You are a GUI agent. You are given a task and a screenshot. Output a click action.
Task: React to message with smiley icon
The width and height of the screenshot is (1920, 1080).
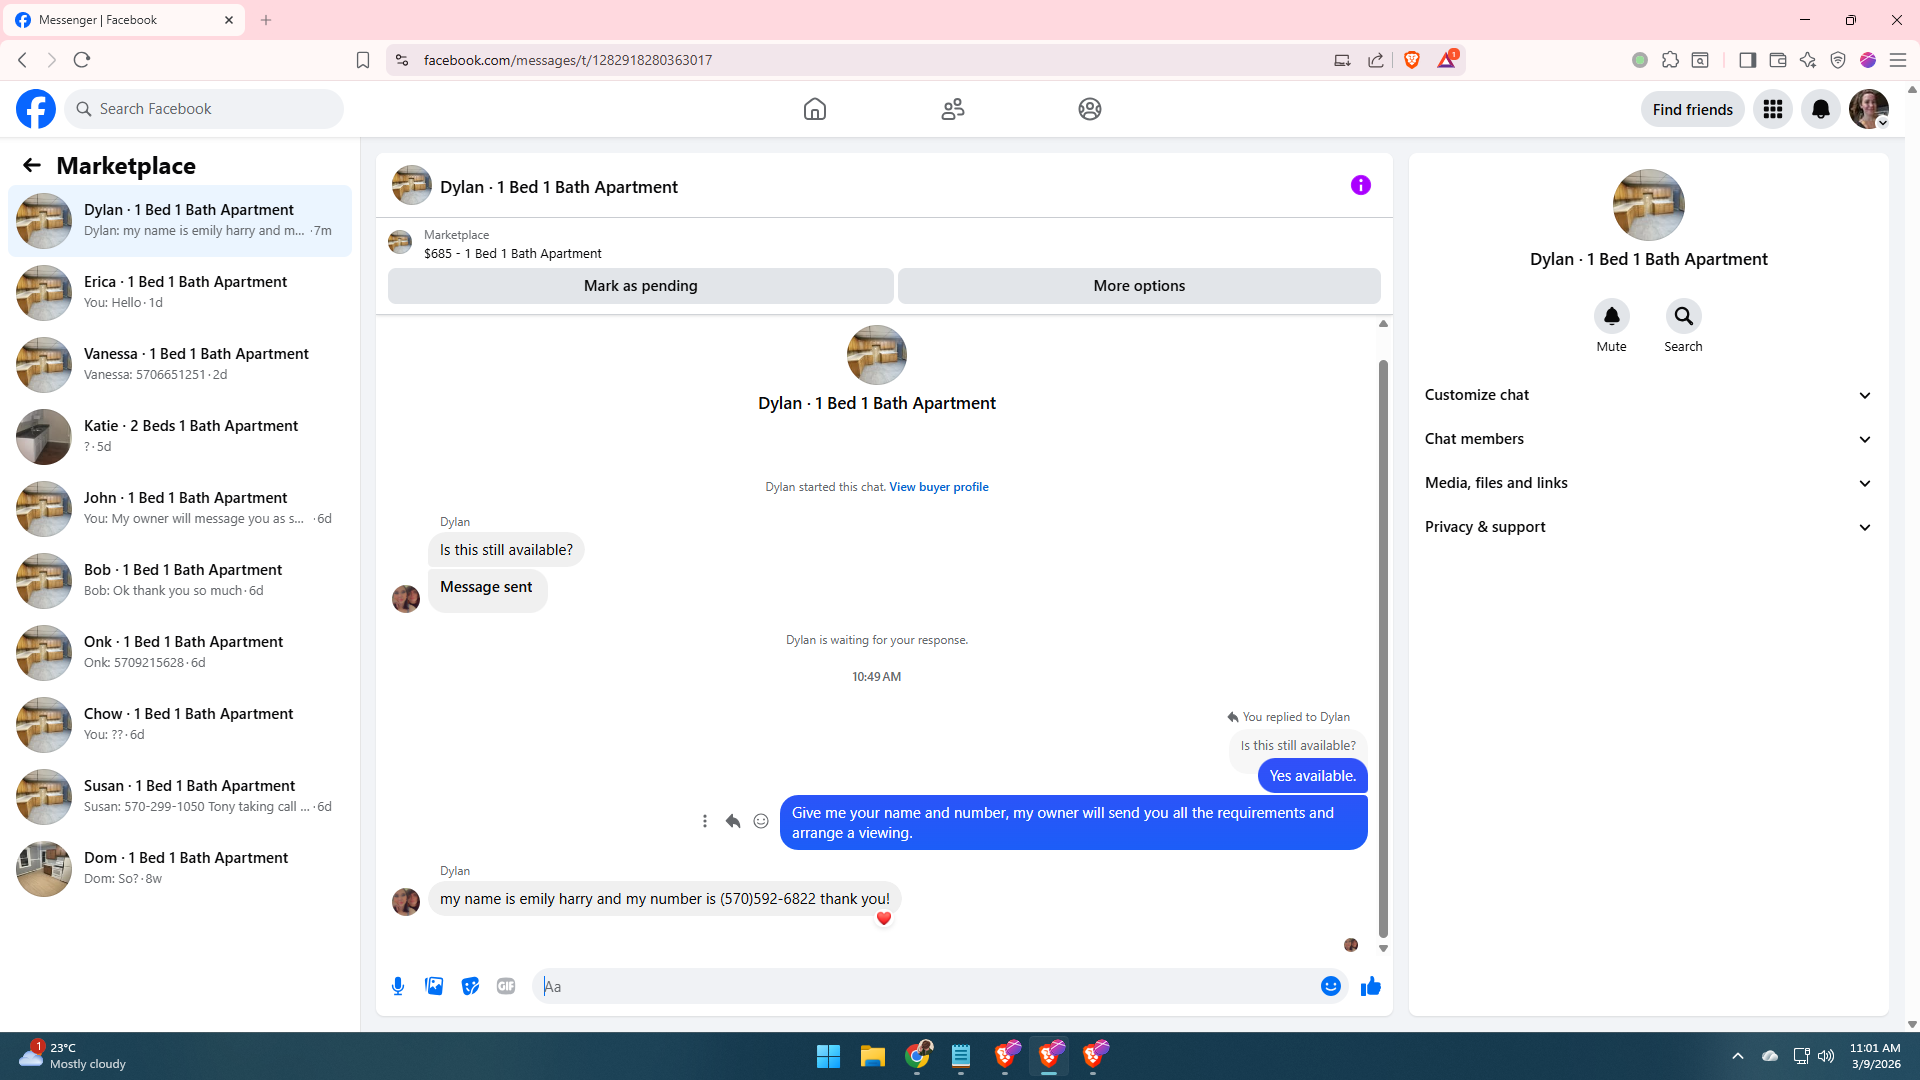pos(761,821)
